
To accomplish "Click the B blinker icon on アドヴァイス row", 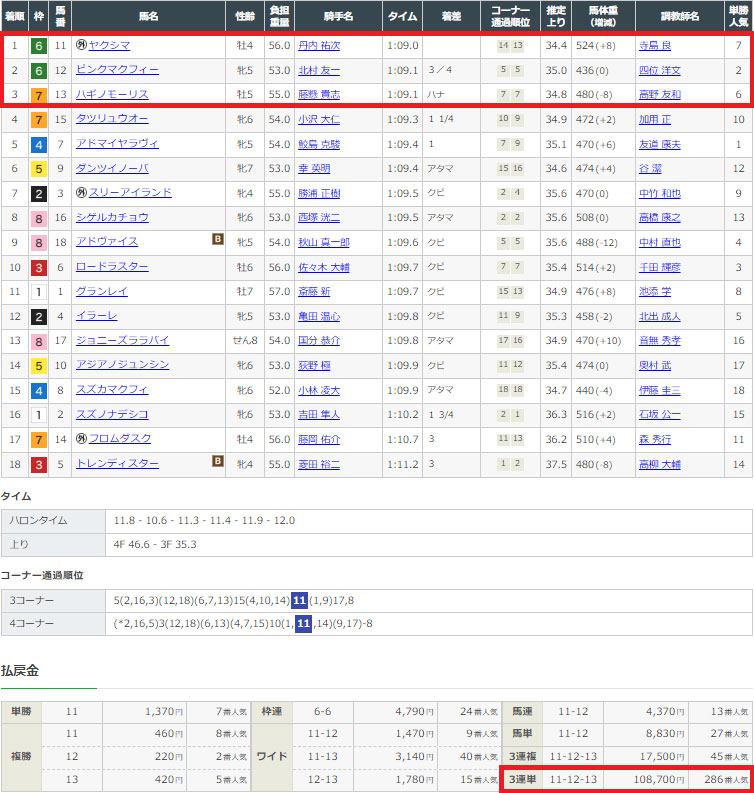I will point(217,241).
